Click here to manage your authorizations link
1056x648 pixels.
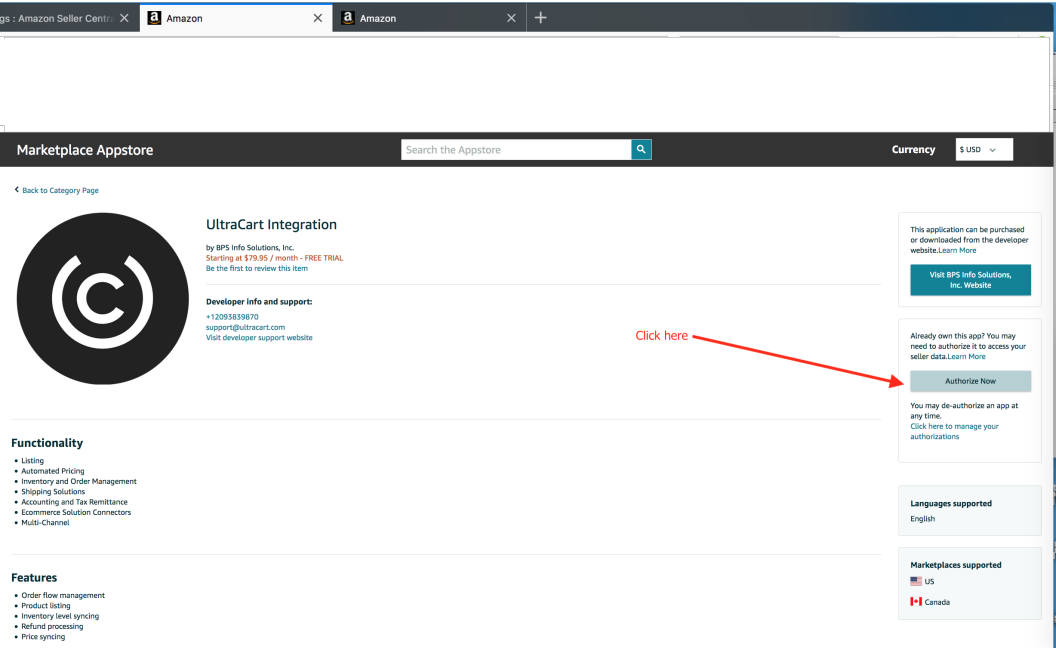(x=954, y=431)
